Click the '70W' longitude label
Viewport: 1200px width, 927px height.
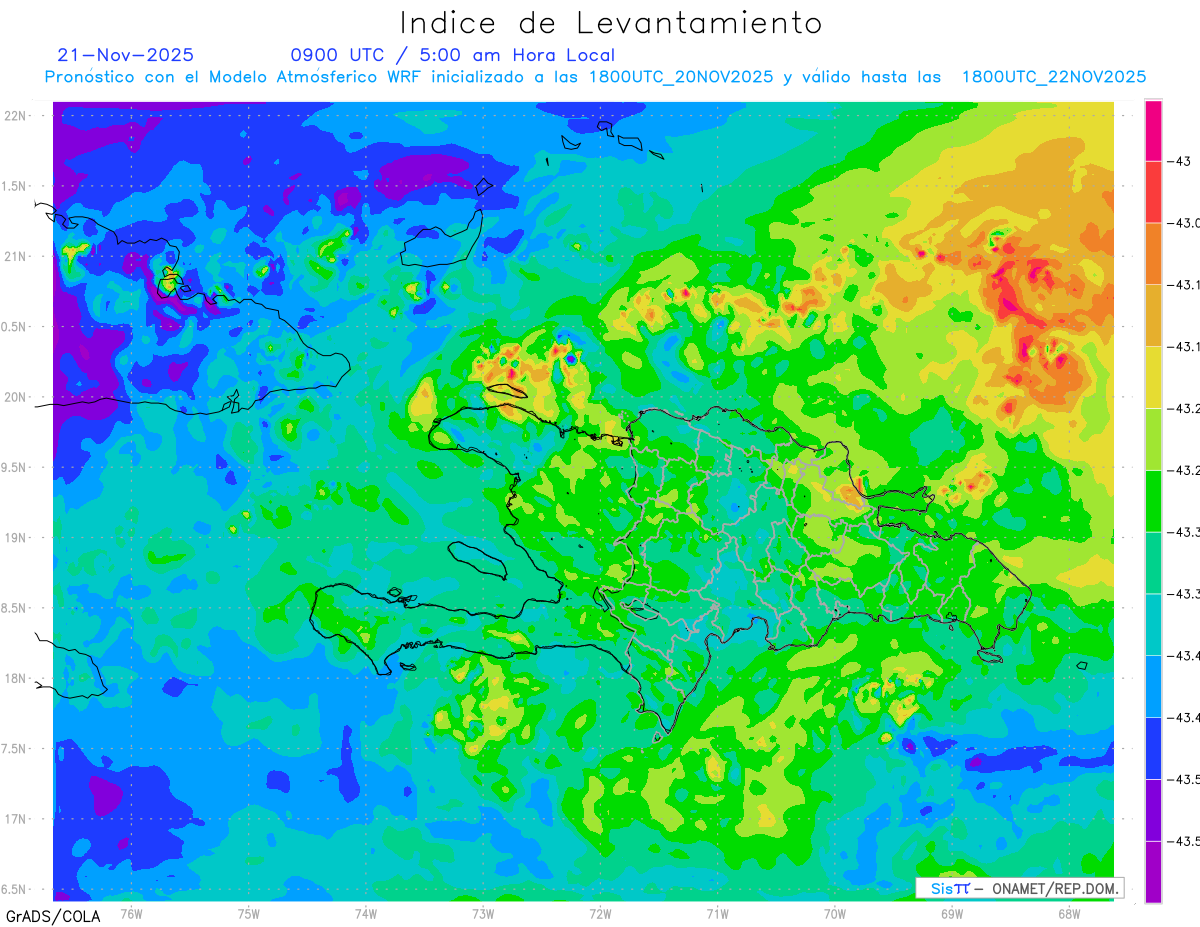point(834,913)
